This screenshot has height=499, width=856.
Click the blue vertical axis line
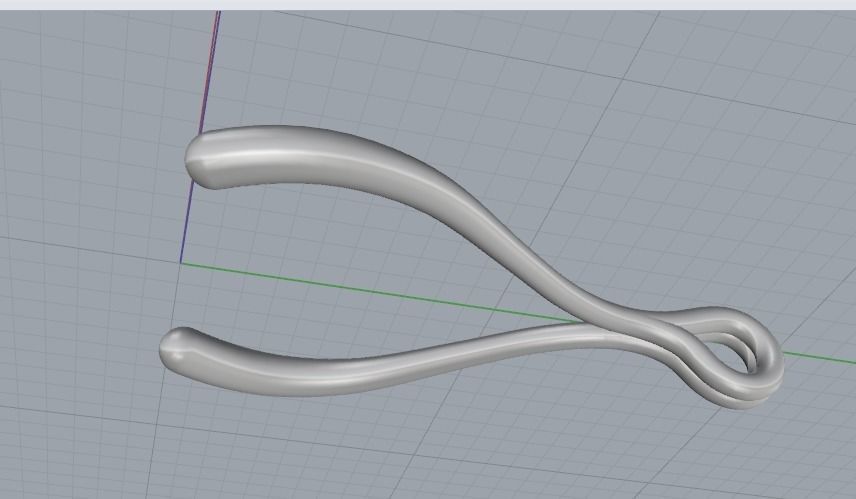[187, 221]
